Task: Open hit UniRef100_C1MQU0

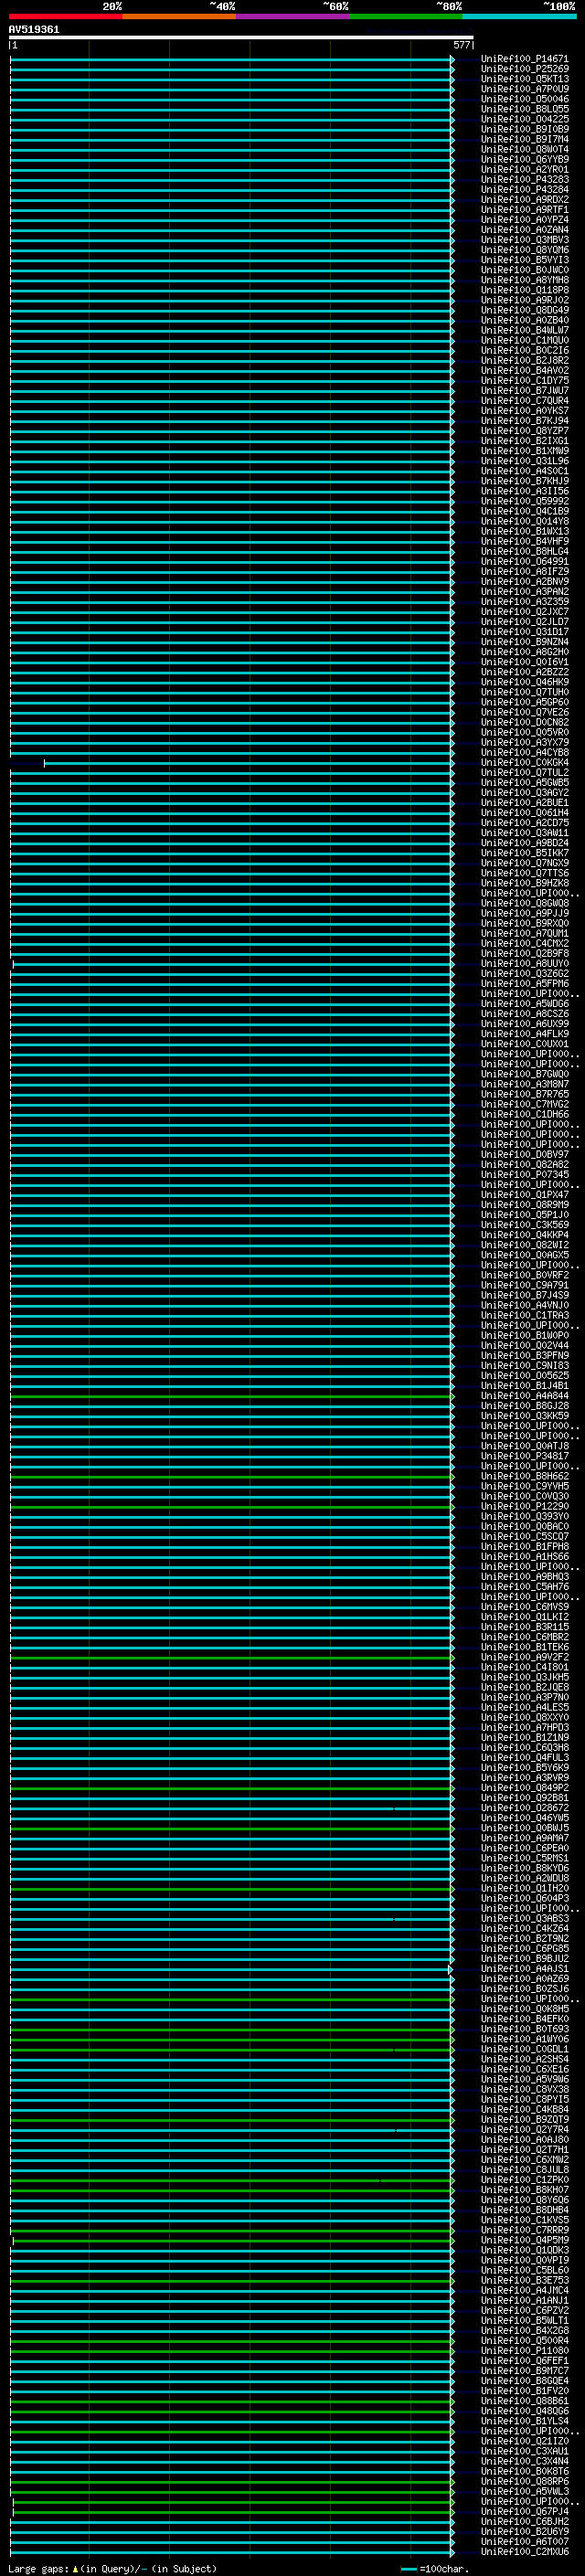Action: pos(524,340)
